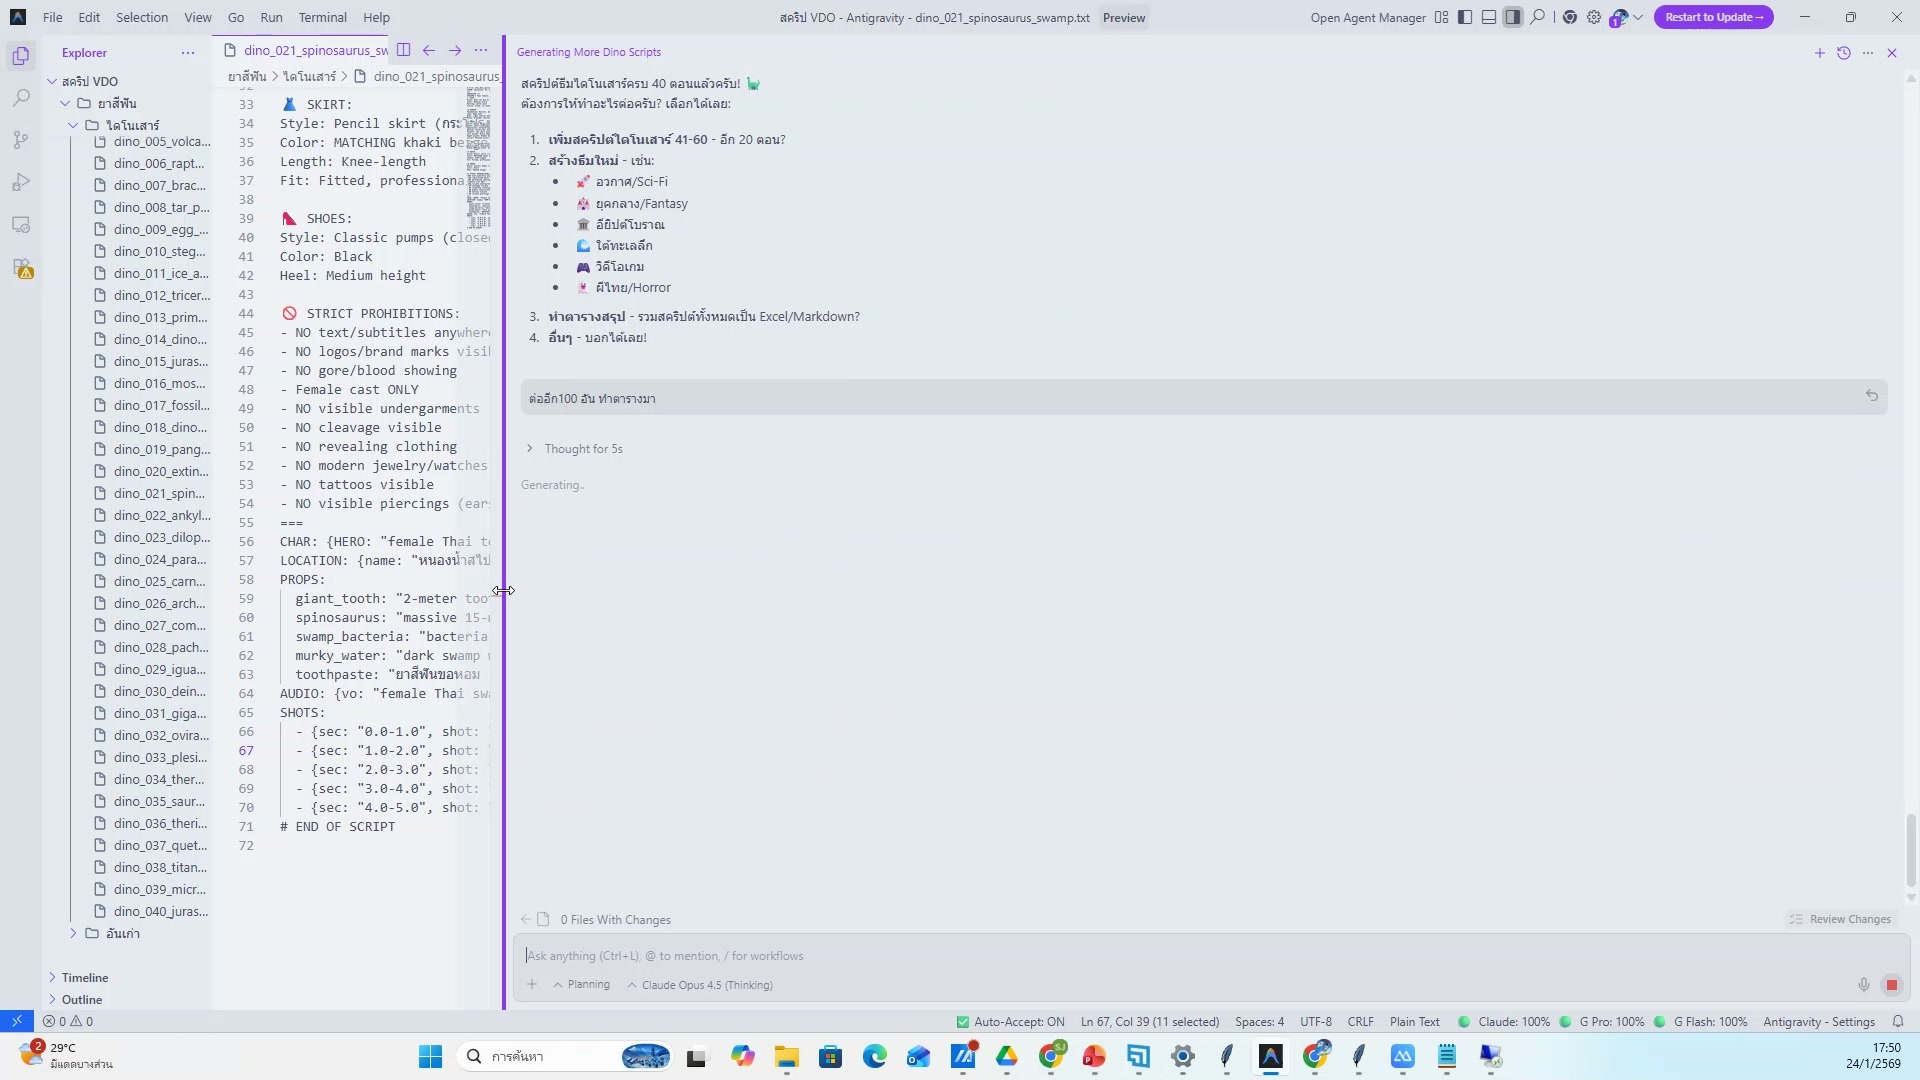1920x1080 pixels.
Task: Click the split editor icon
Action: click(403, 50)
